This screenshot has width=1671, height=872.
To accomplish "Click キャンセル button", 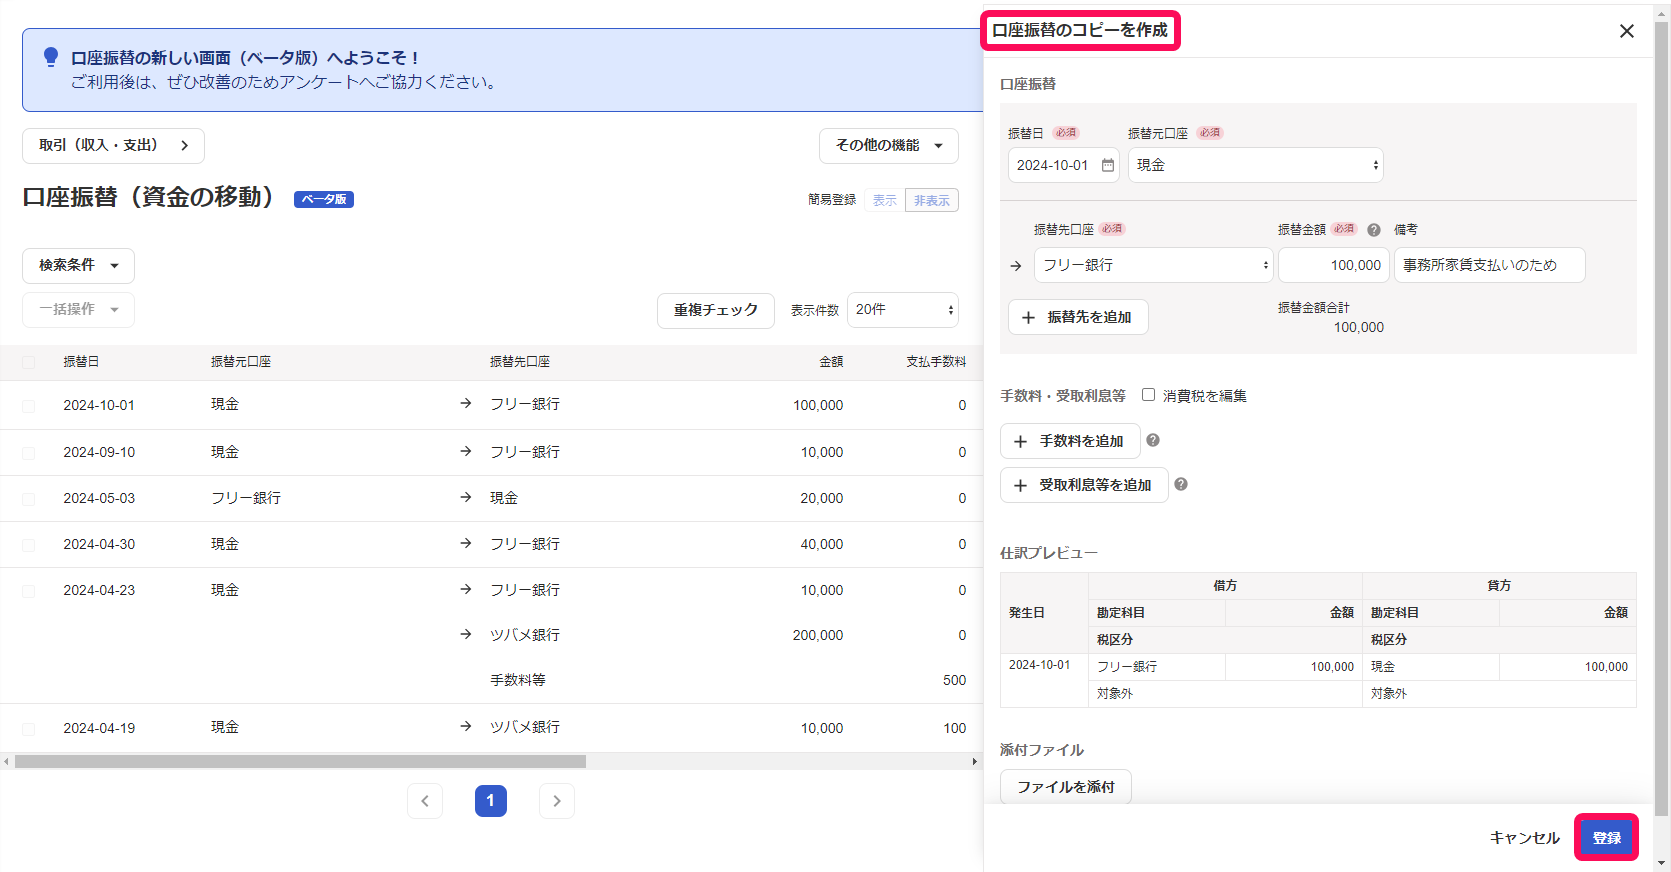I will (1524, 838).
